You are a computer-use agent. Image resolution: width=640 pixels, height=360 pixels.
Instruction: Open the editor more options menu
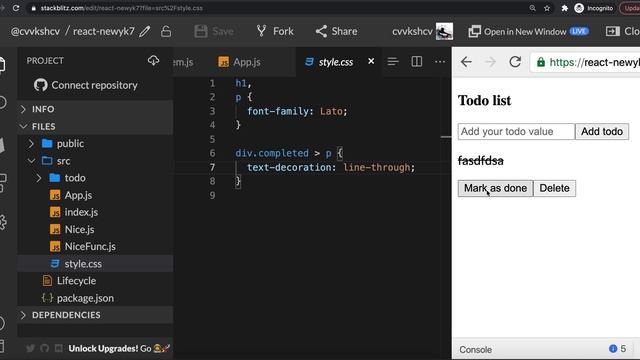click(440, 62)
